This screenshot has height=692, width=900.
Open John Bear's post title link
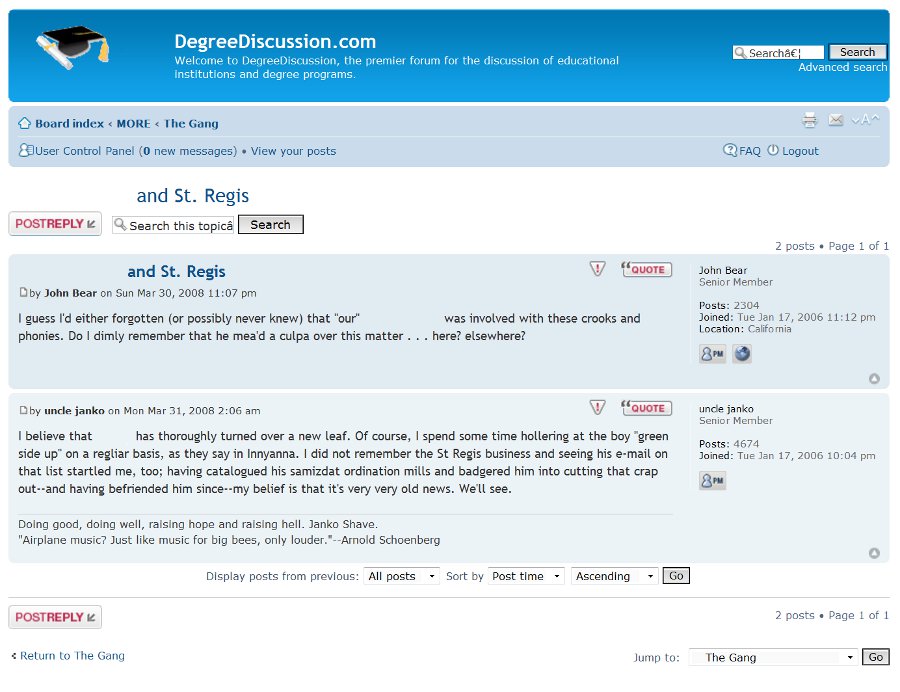tap(176, 271)
